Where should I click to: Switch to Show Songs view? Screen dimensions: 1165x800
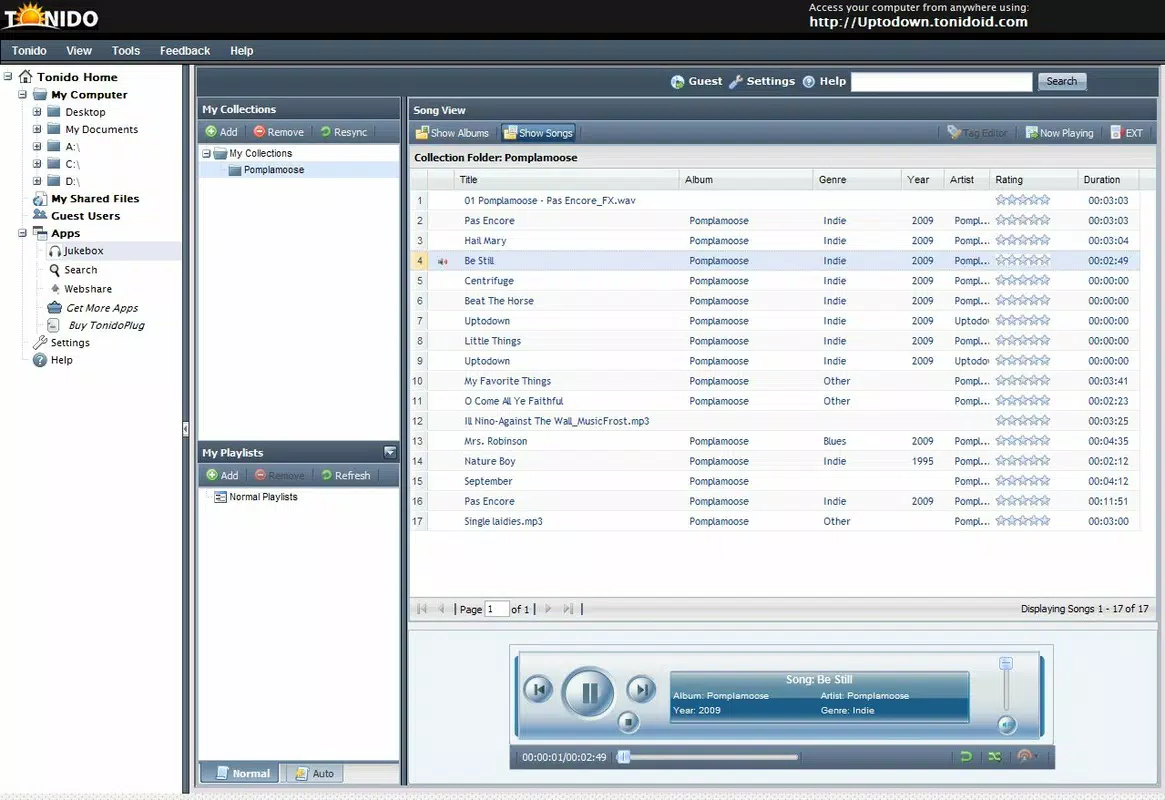[x=539, y=133]
